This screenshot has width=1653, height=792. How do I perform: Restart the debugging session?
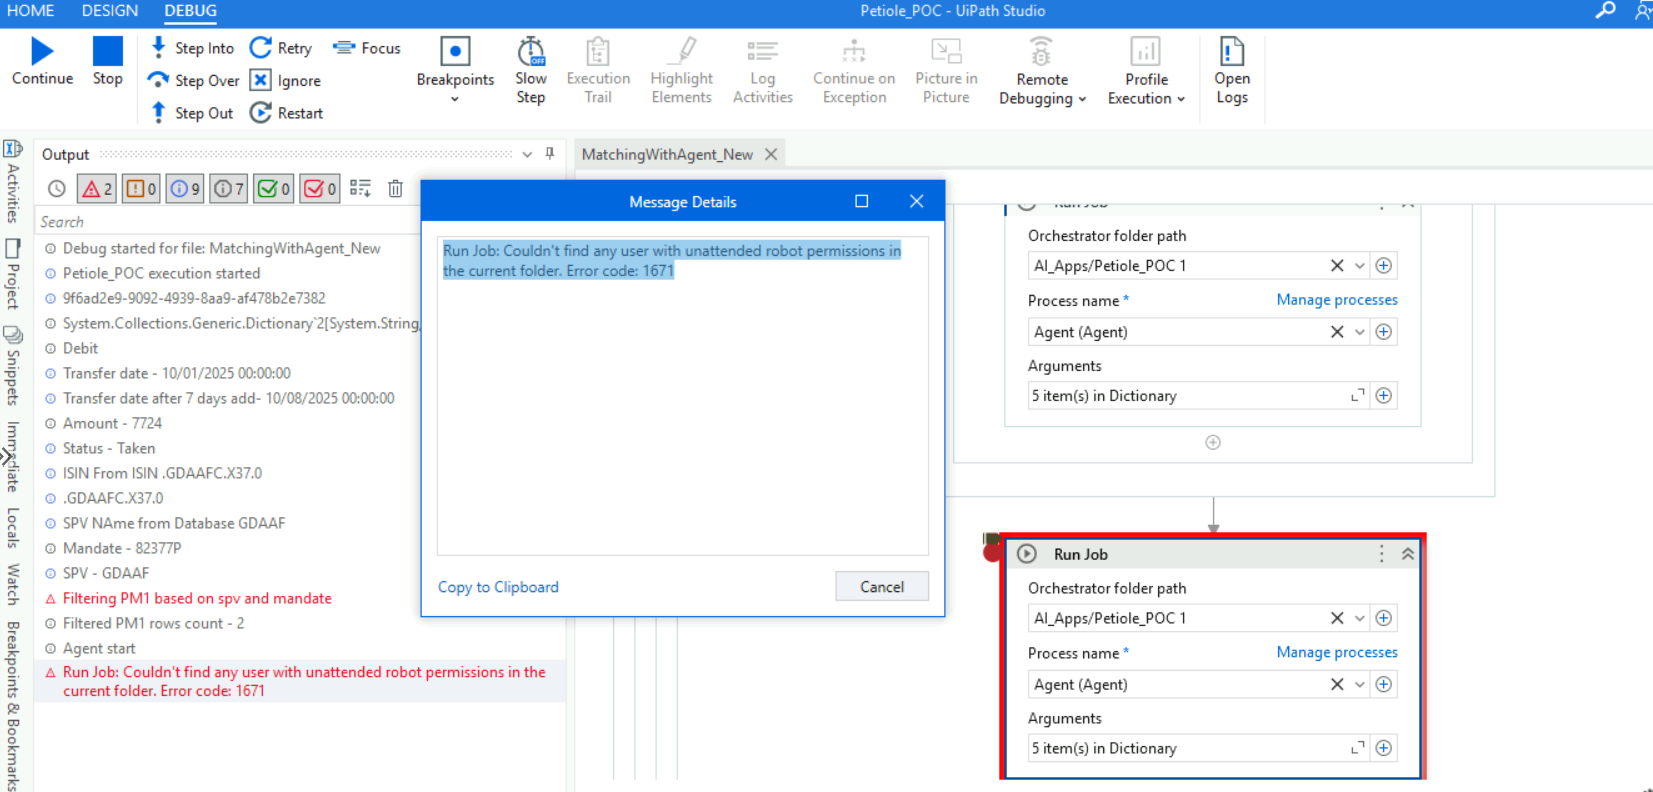point(287,113)
